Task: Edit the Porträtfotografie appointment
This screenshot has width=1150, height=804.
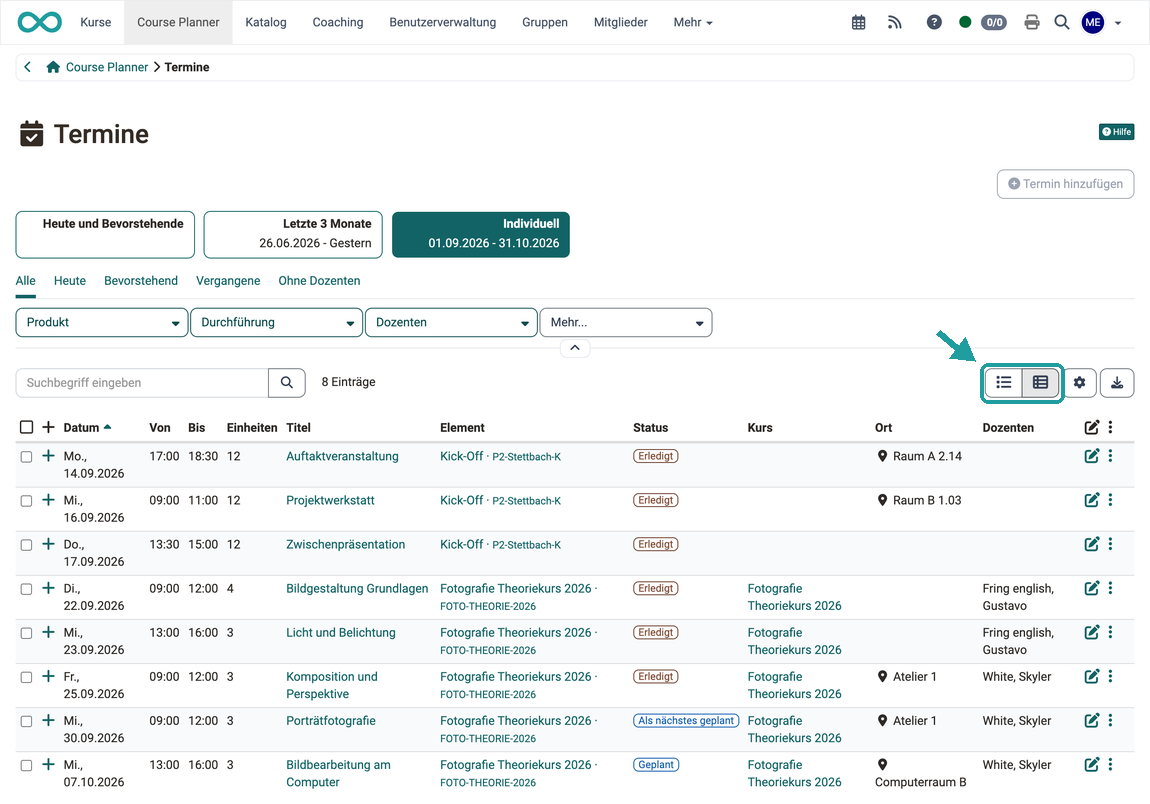Action: [x=1091, y=721]
